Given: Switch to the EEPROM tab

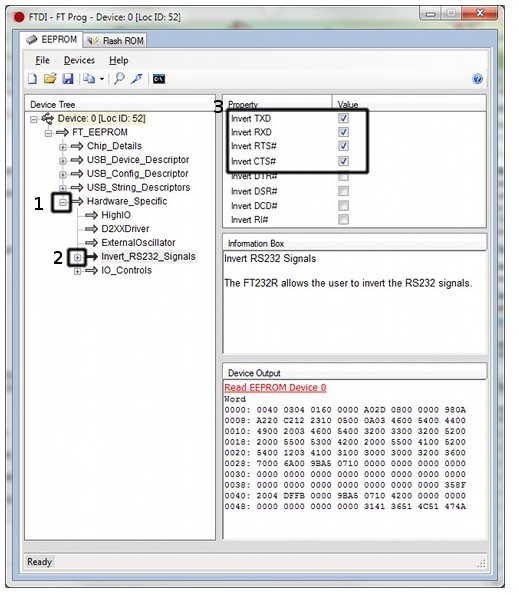Looking at the screenshot, I should [x=51, y=39].
